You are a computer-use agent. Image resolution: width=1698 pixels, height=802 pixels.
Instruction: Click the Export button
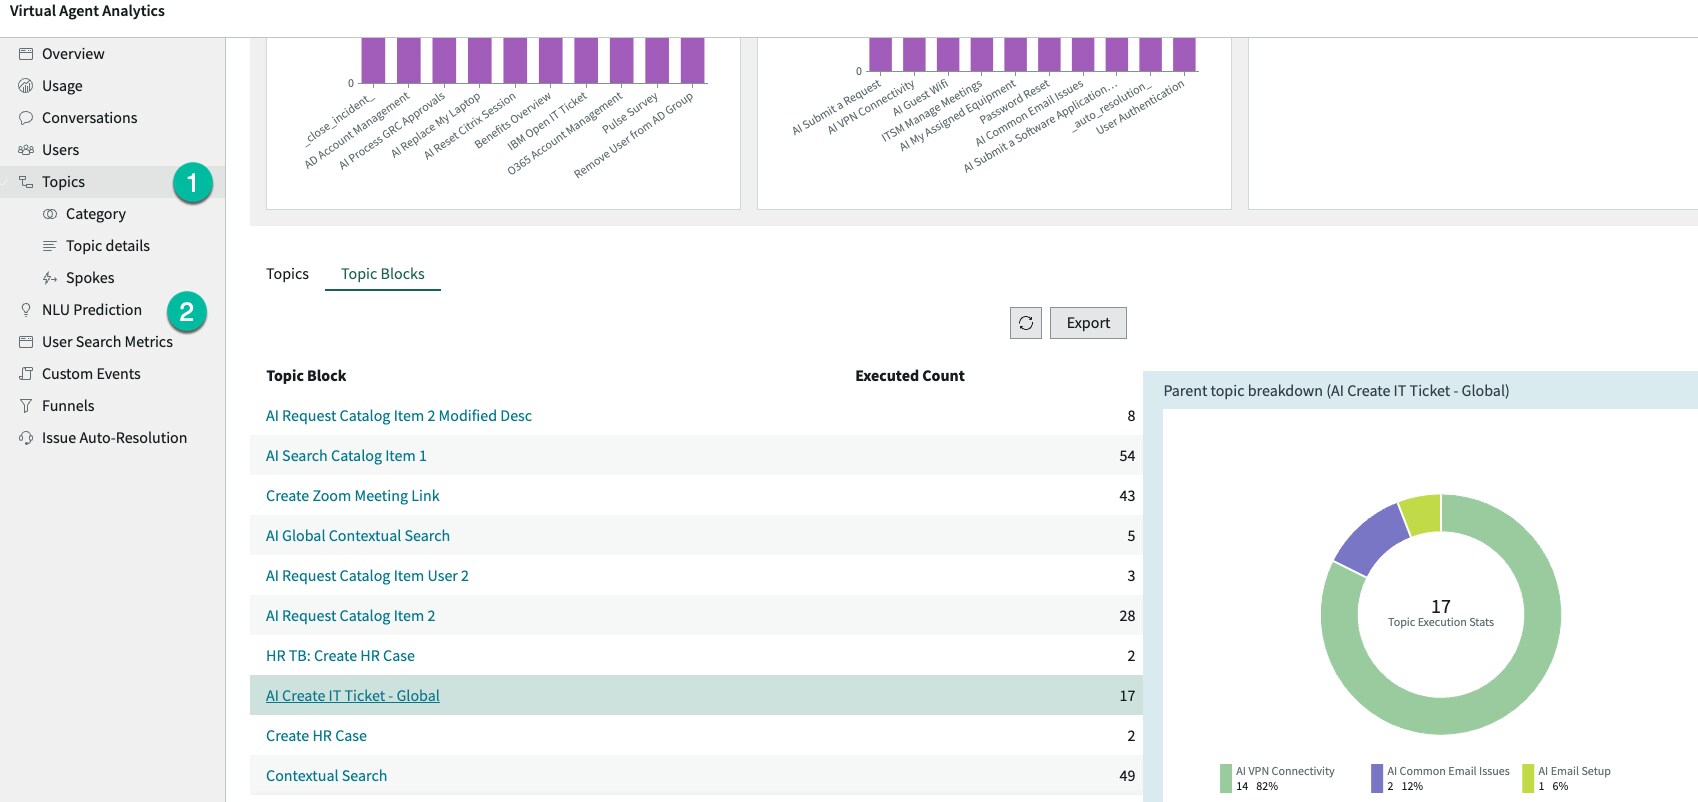1088,323
